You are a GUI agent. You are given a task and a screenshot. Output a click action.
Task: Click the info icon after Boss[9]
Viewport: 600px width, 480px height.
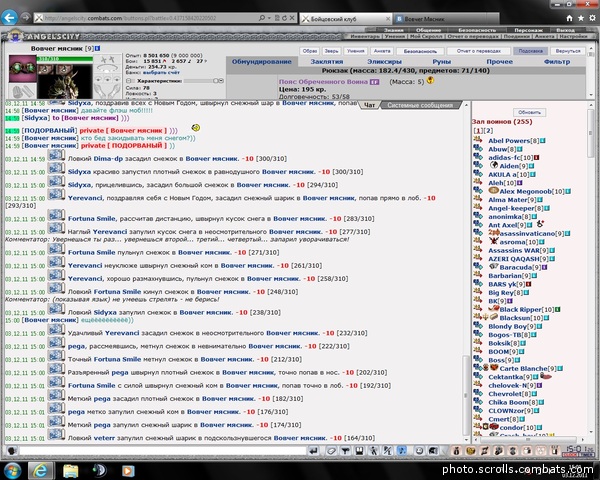point(517,360)
